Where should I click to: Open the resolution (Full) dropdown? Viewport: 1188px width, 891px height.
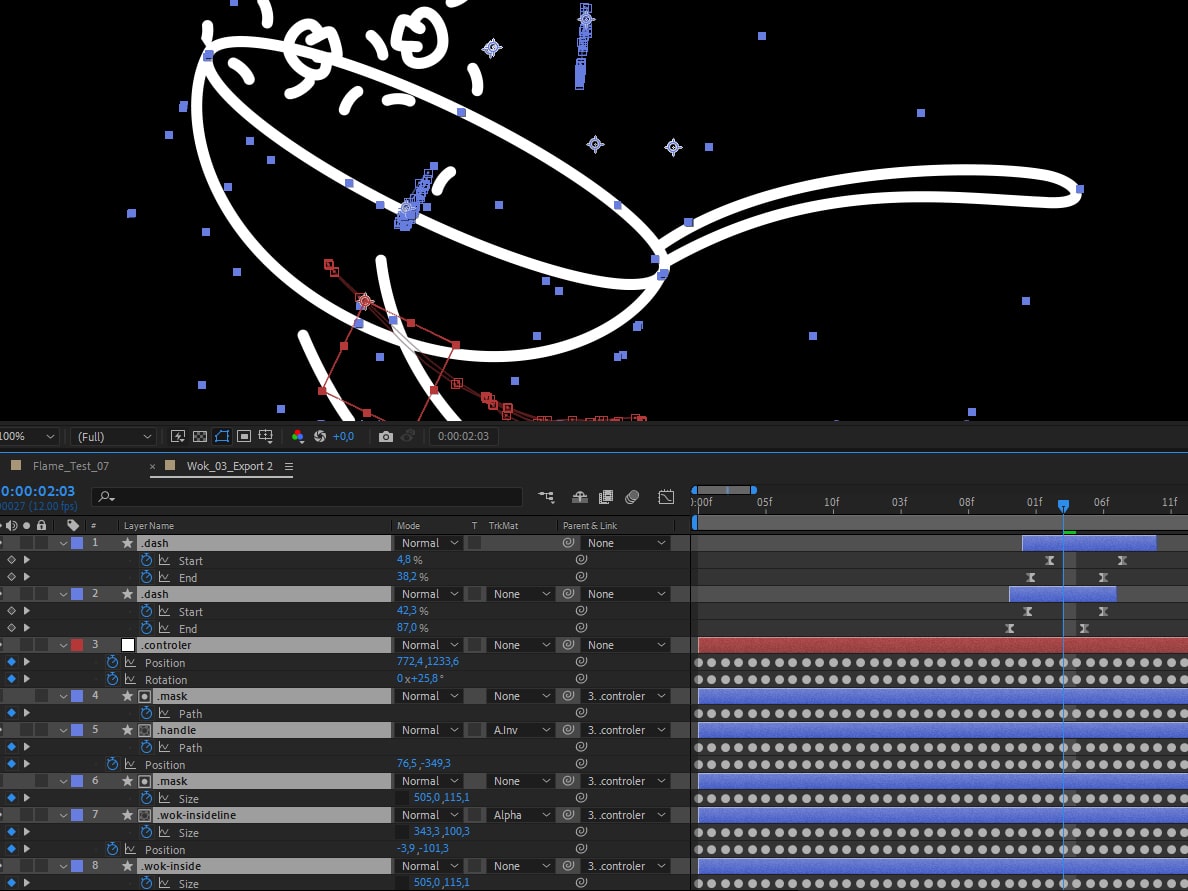click(114, 437)
